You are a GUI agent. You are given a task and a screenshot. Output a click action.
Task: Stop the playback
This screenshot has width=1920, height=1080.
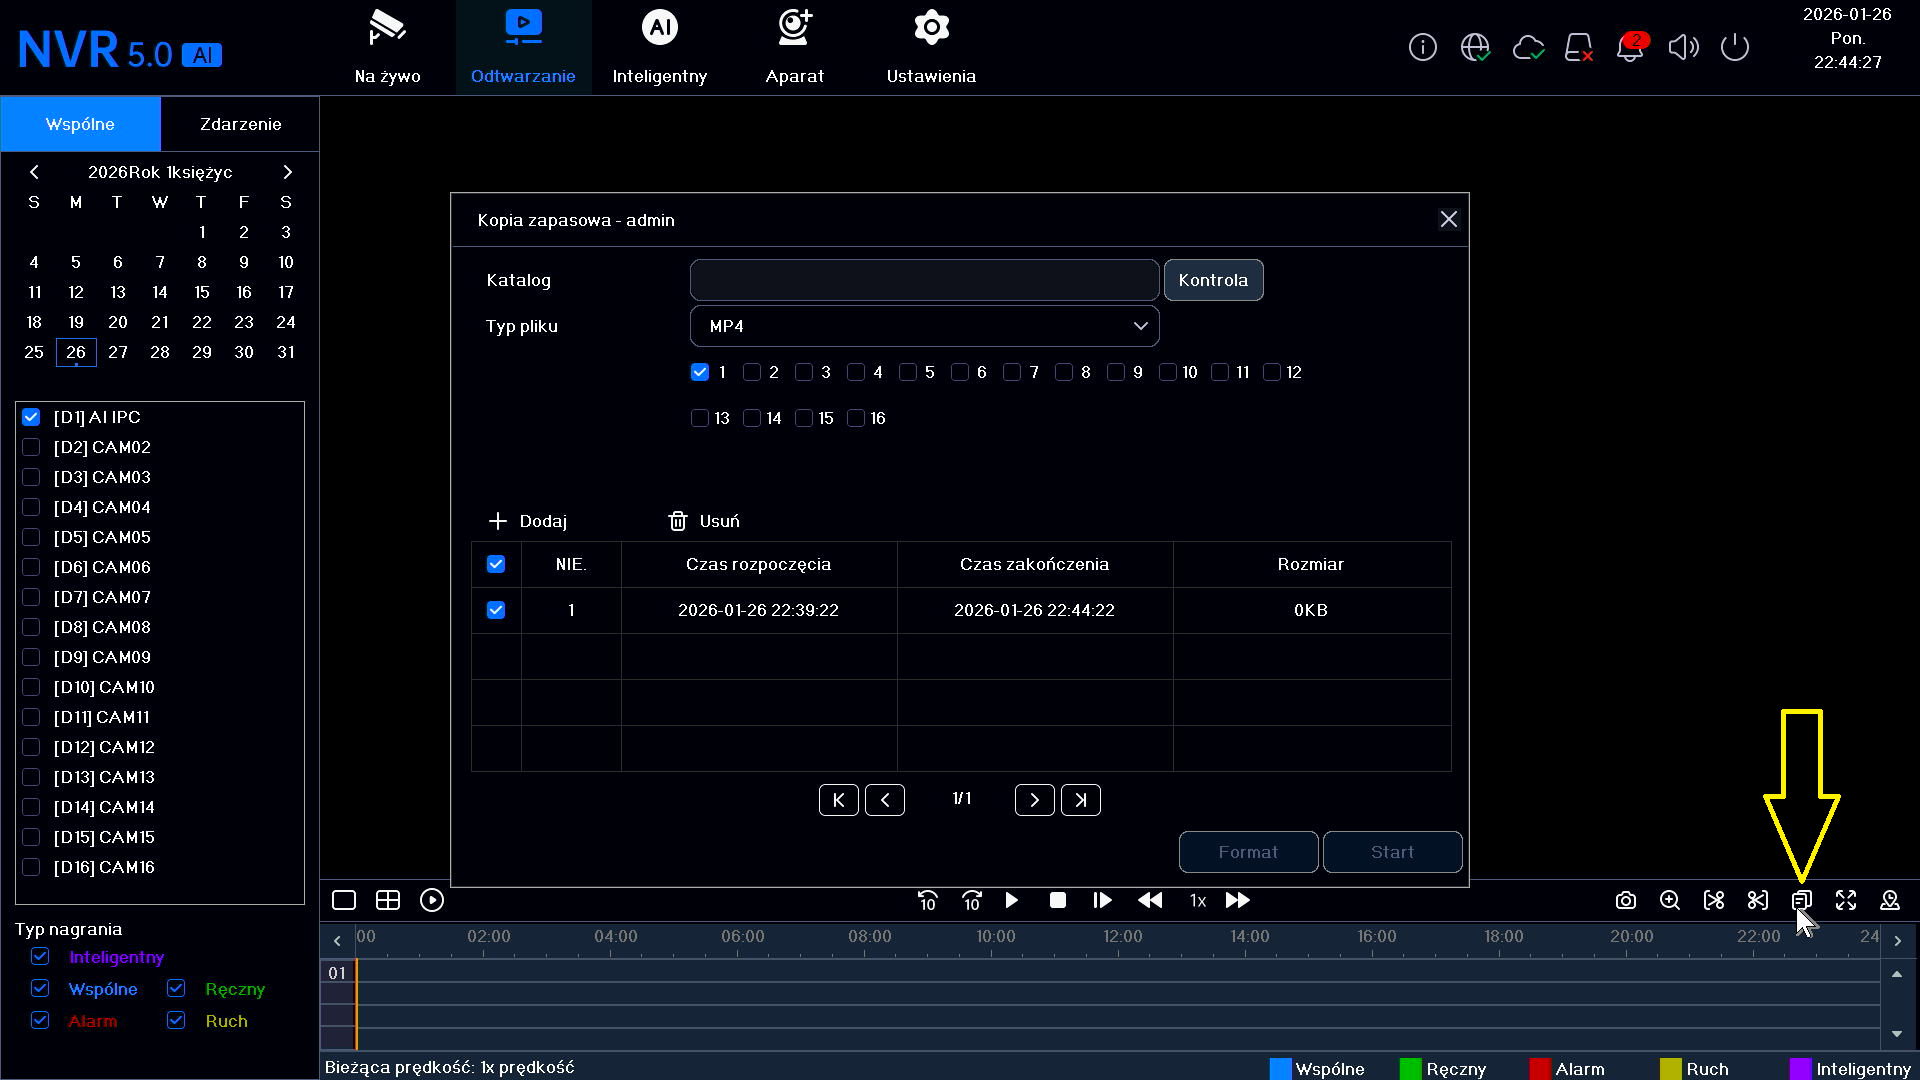1057,900
